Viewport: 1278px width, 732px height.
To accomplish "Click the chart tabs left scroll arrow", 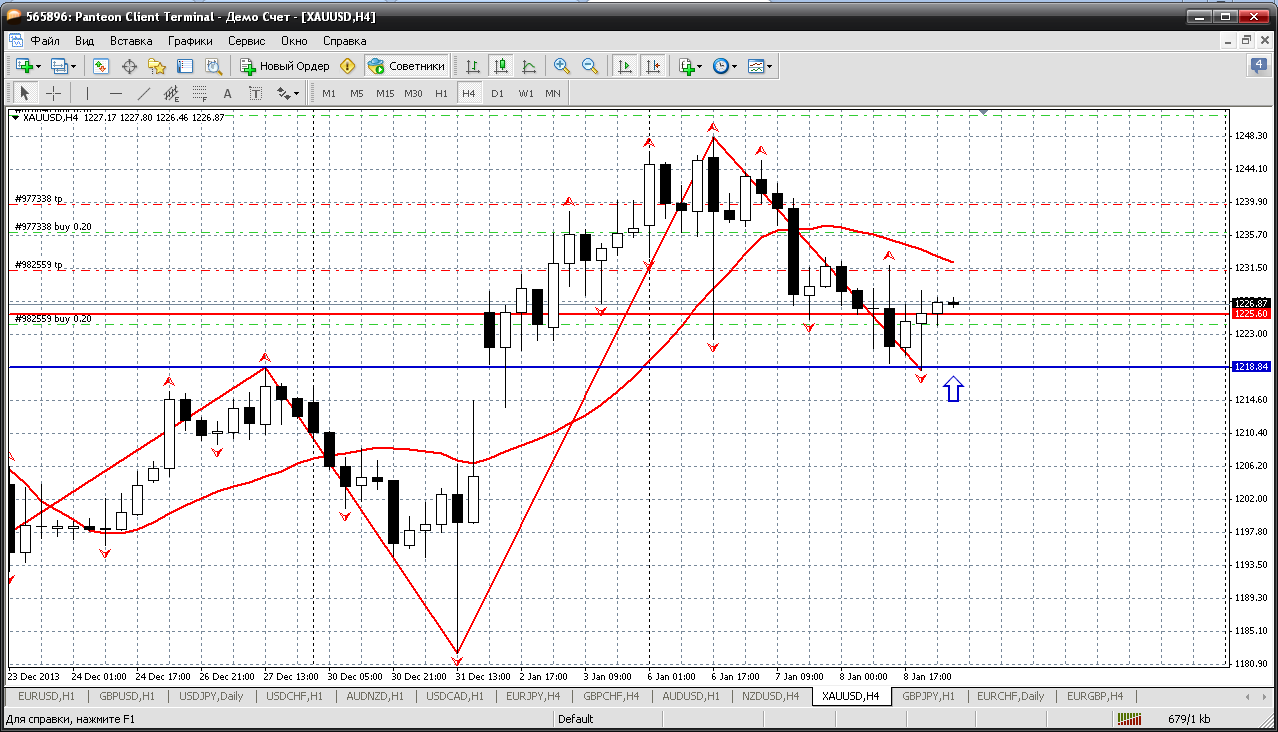I will point(1248,696).
